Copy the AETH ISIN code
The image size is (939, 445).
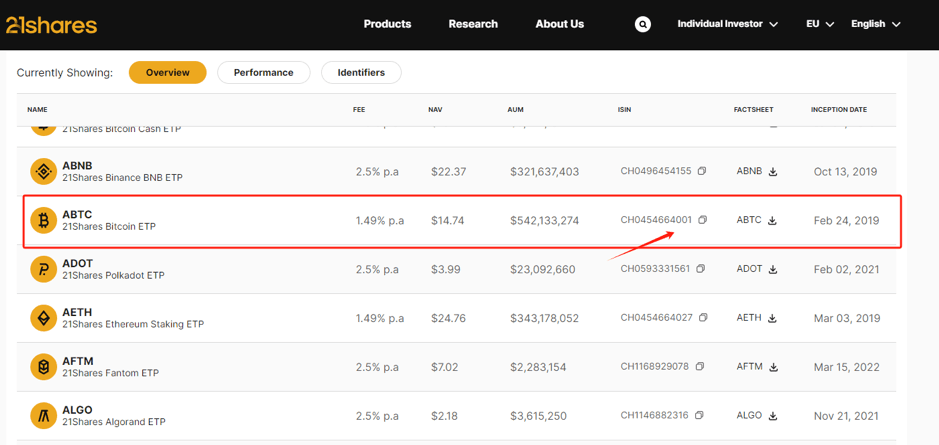(703, 318)
